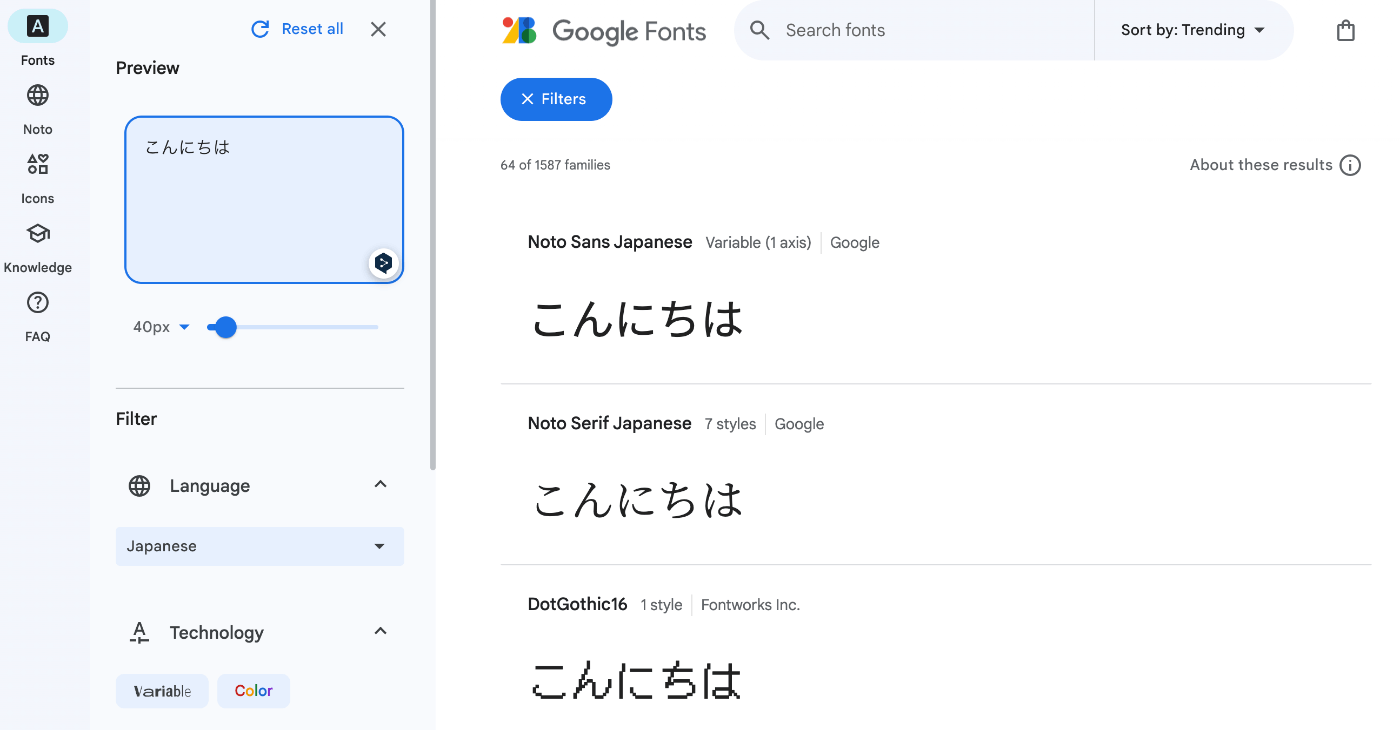Click the preview font size slider
The height and width of the screenshot is (730, 1400).
pyautogui.click(x=292, y=327)
